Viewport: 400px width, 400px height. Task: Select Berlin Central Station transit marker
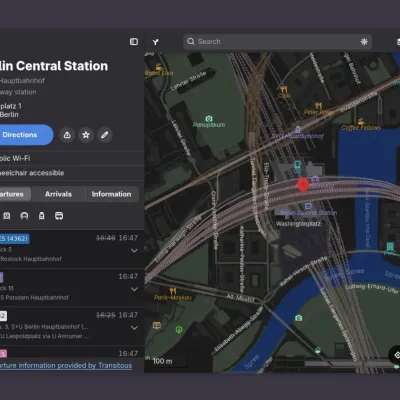tap(308, 206)
